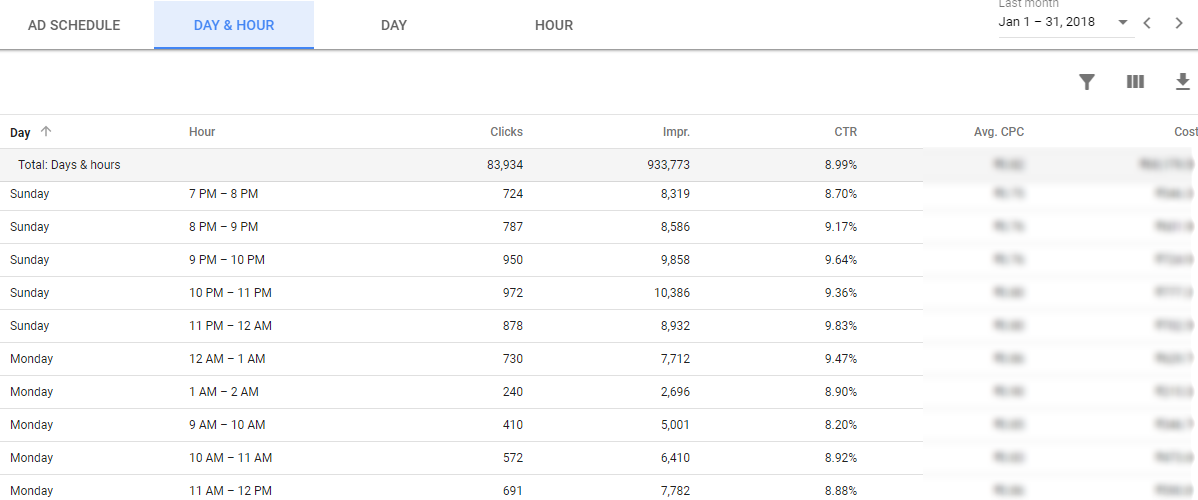
Task: Click the total CTR value 8.99%
Action: pos(841,164)
